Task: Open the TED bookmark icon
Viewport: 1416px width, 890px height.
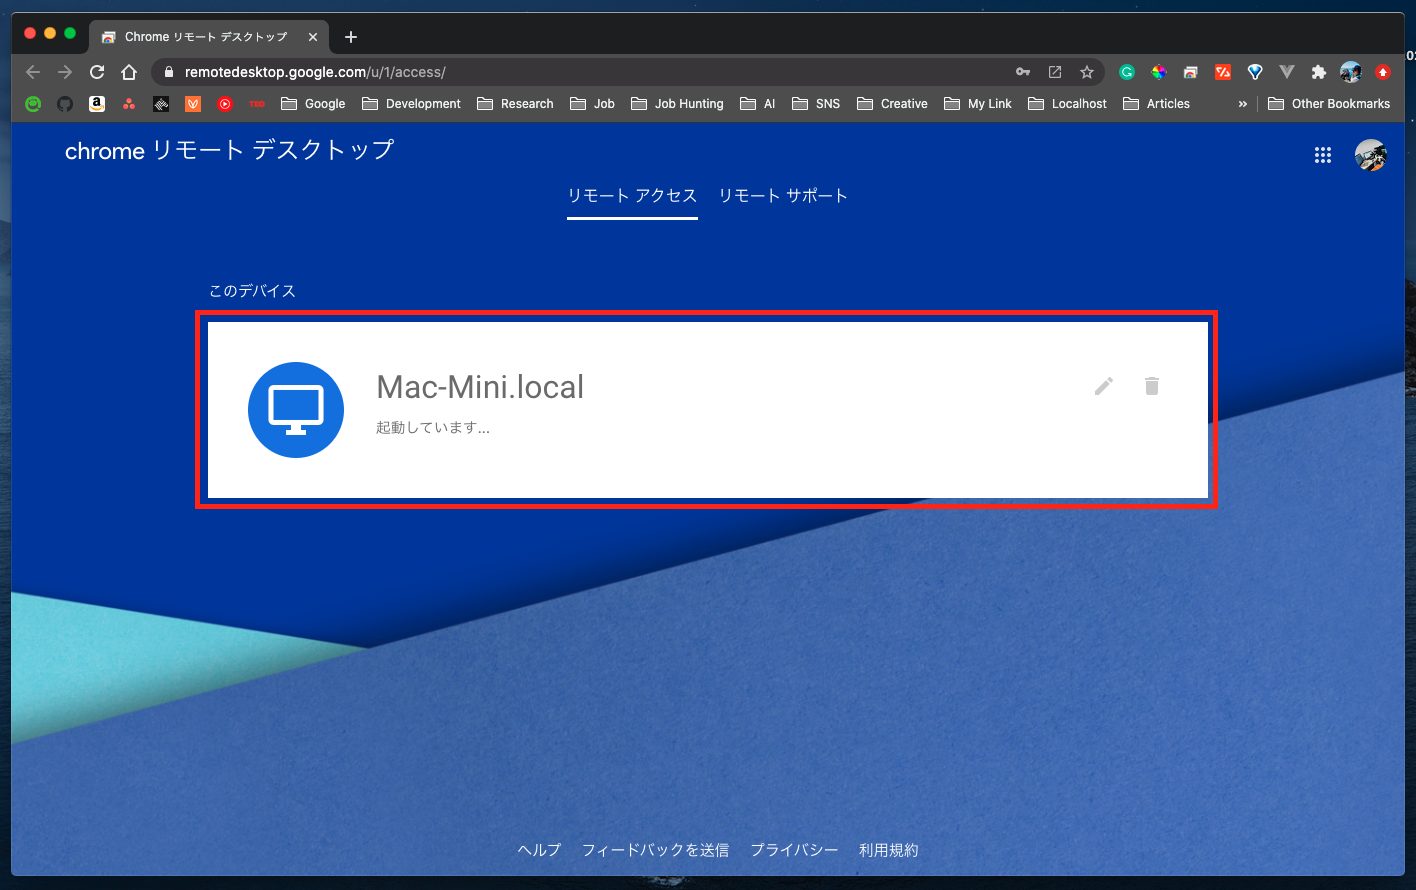Action: (x=257, y=103)
